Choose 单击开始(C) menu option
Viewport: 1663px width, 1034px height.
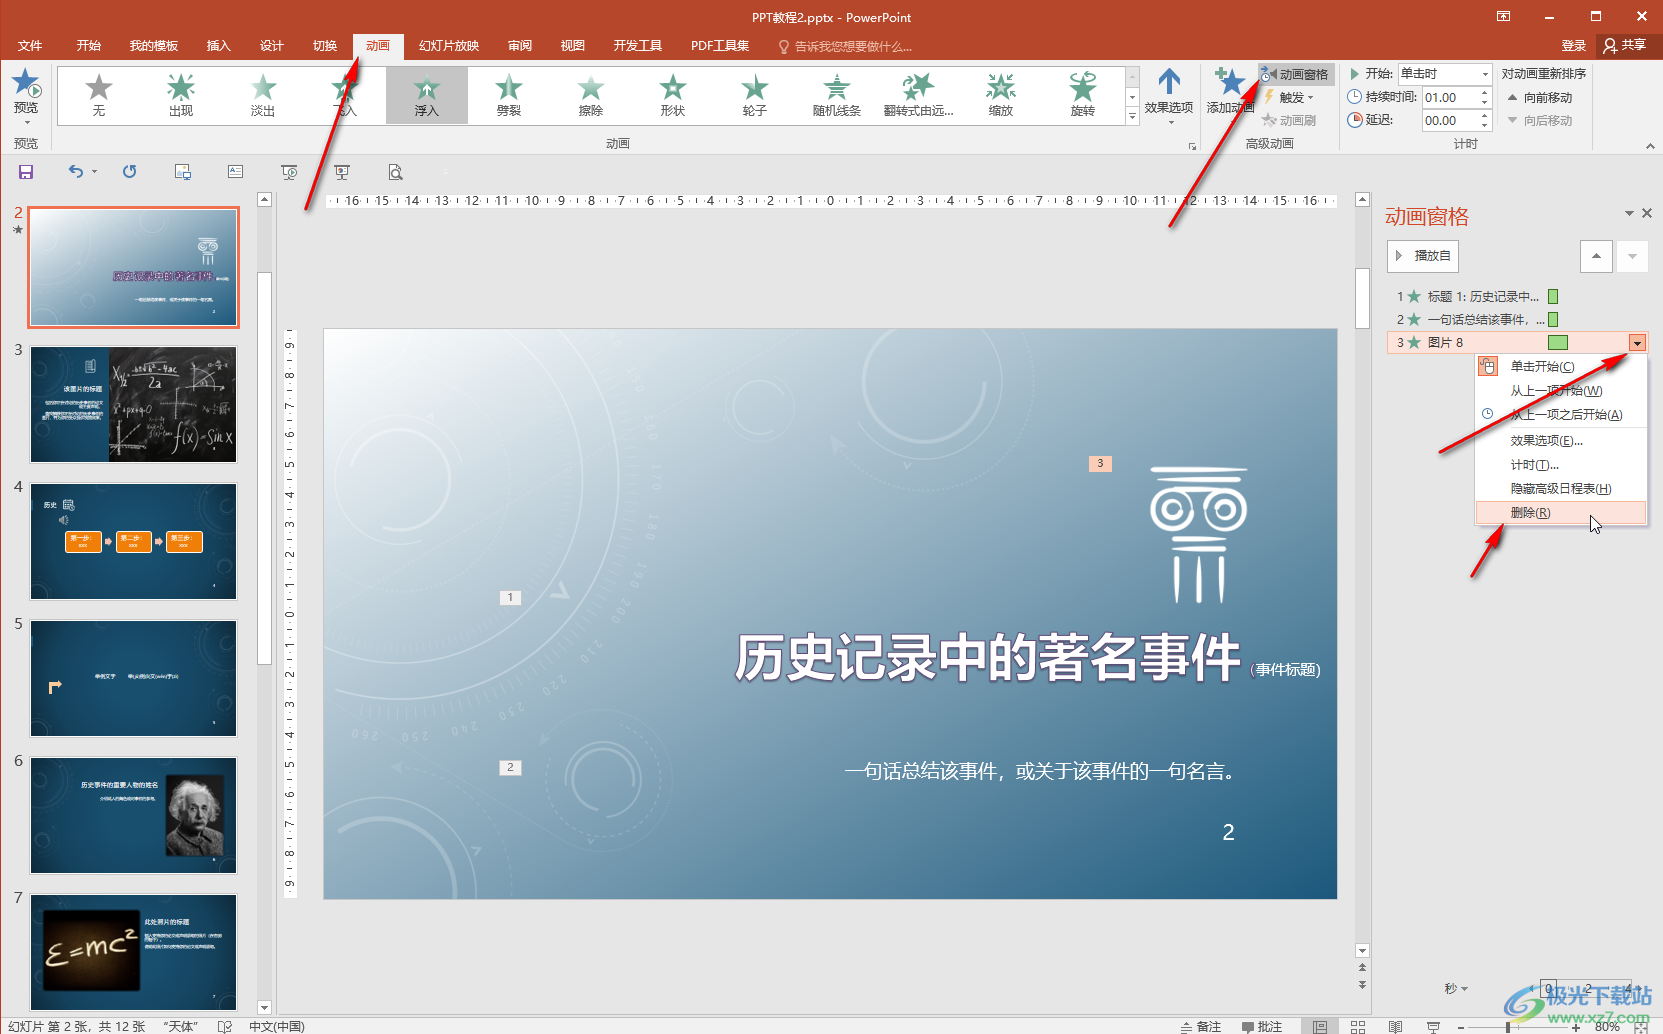pyautogui.click(x=1561, y=367)
